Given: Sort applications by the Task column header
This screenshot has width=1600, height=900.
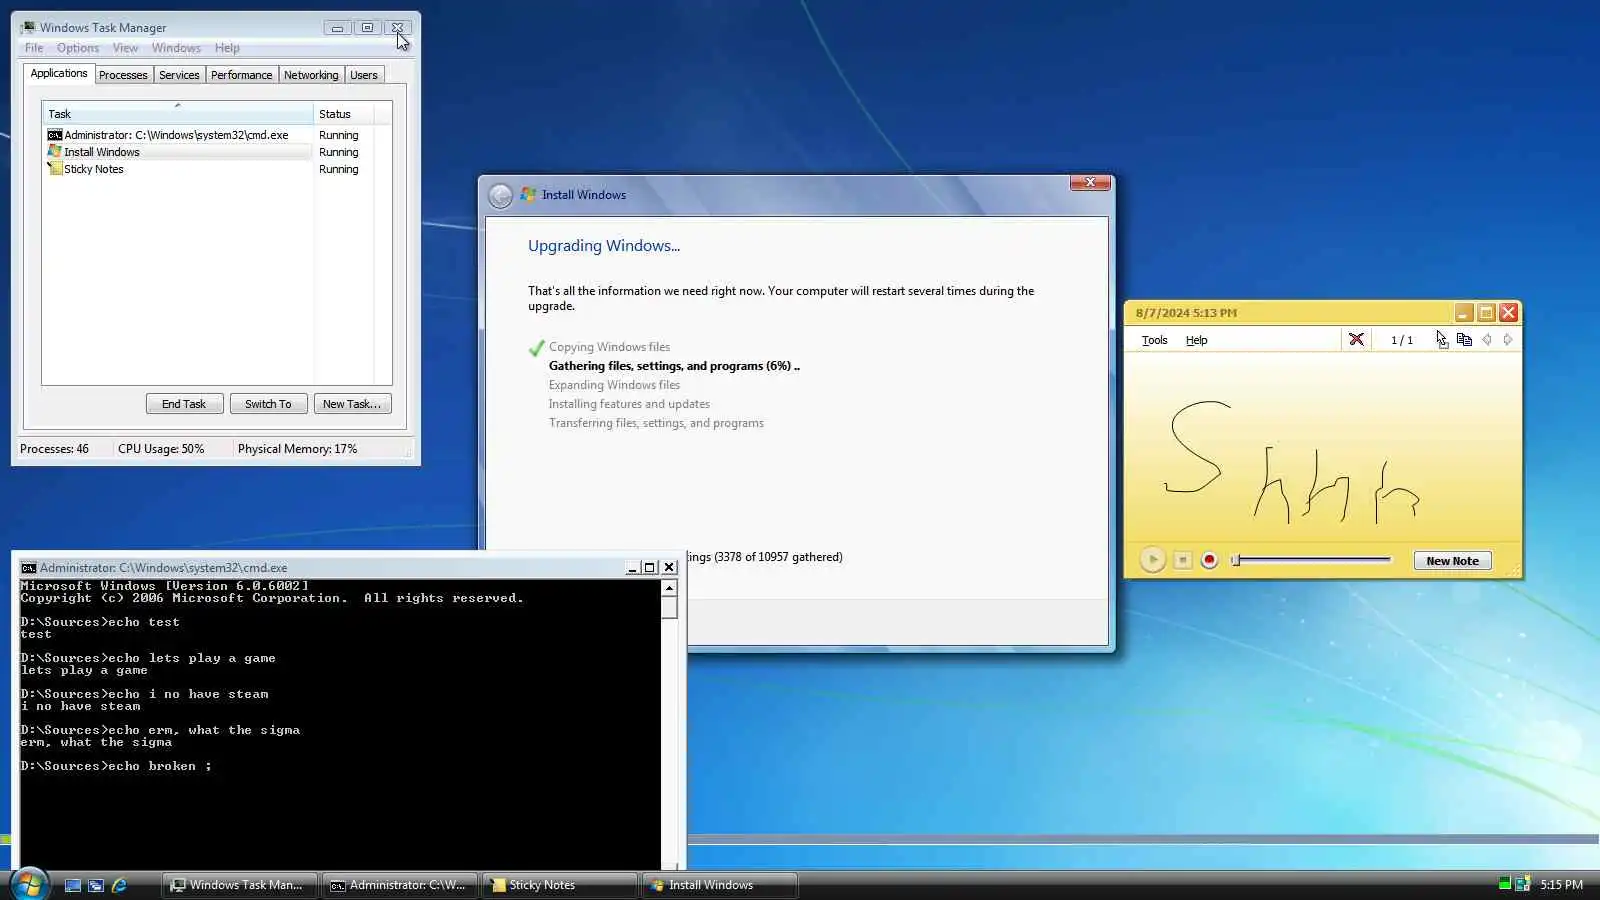Looking at the screenshot, I should (x=177, y=114).
